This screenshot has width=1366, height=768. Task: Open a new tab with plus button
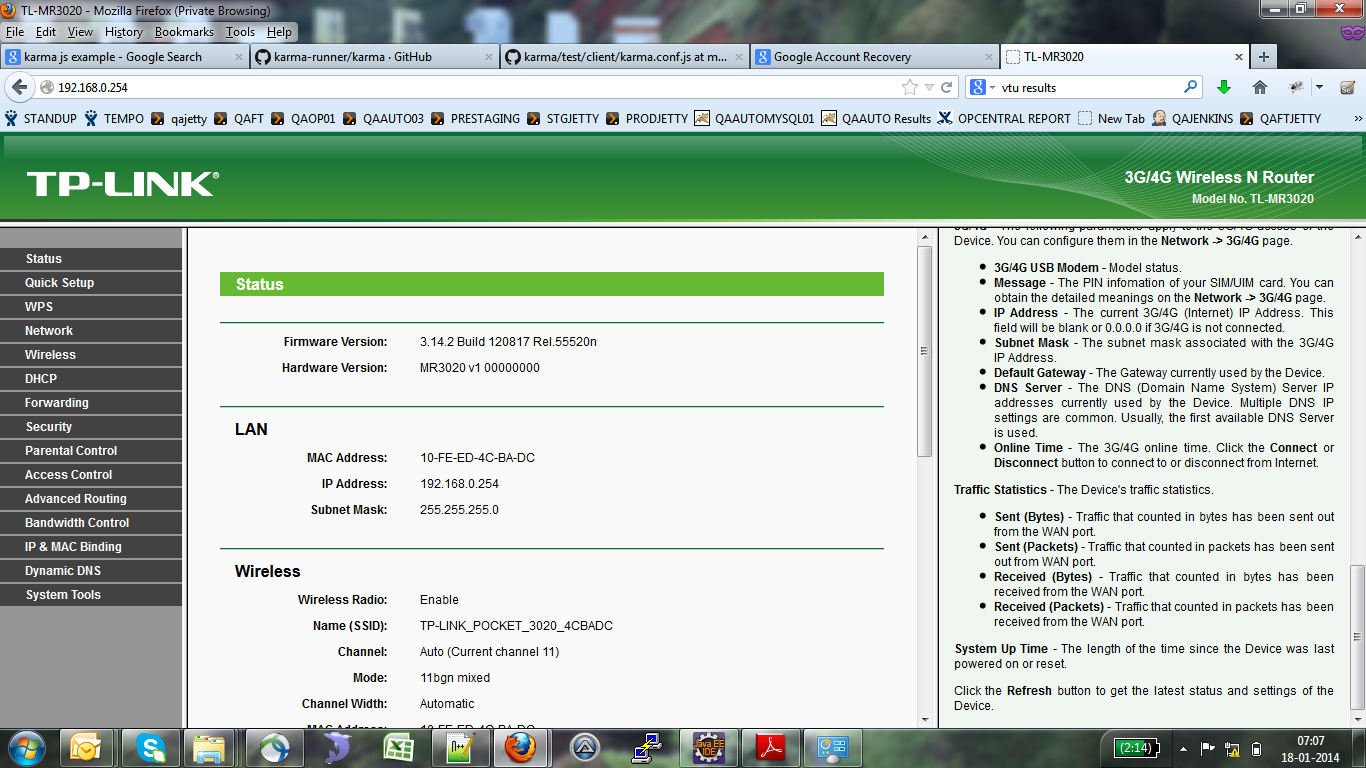coord(1264,57)
